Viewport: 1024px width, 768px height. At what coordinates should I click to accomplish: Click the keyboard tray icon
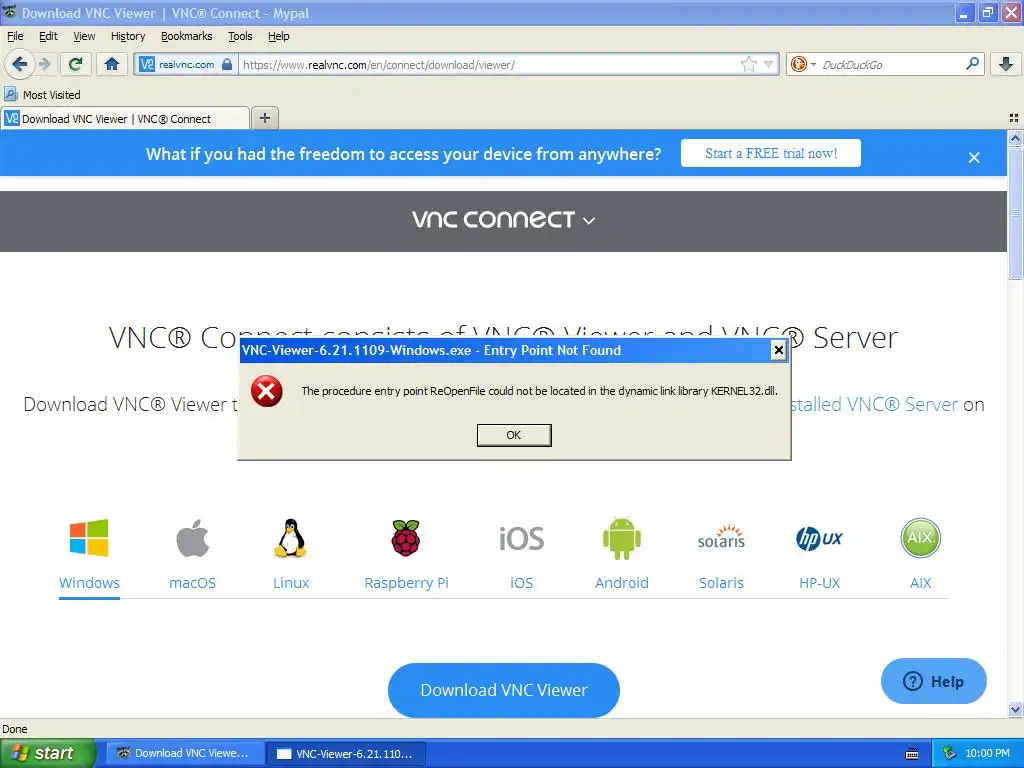click(x=912, y=754)
